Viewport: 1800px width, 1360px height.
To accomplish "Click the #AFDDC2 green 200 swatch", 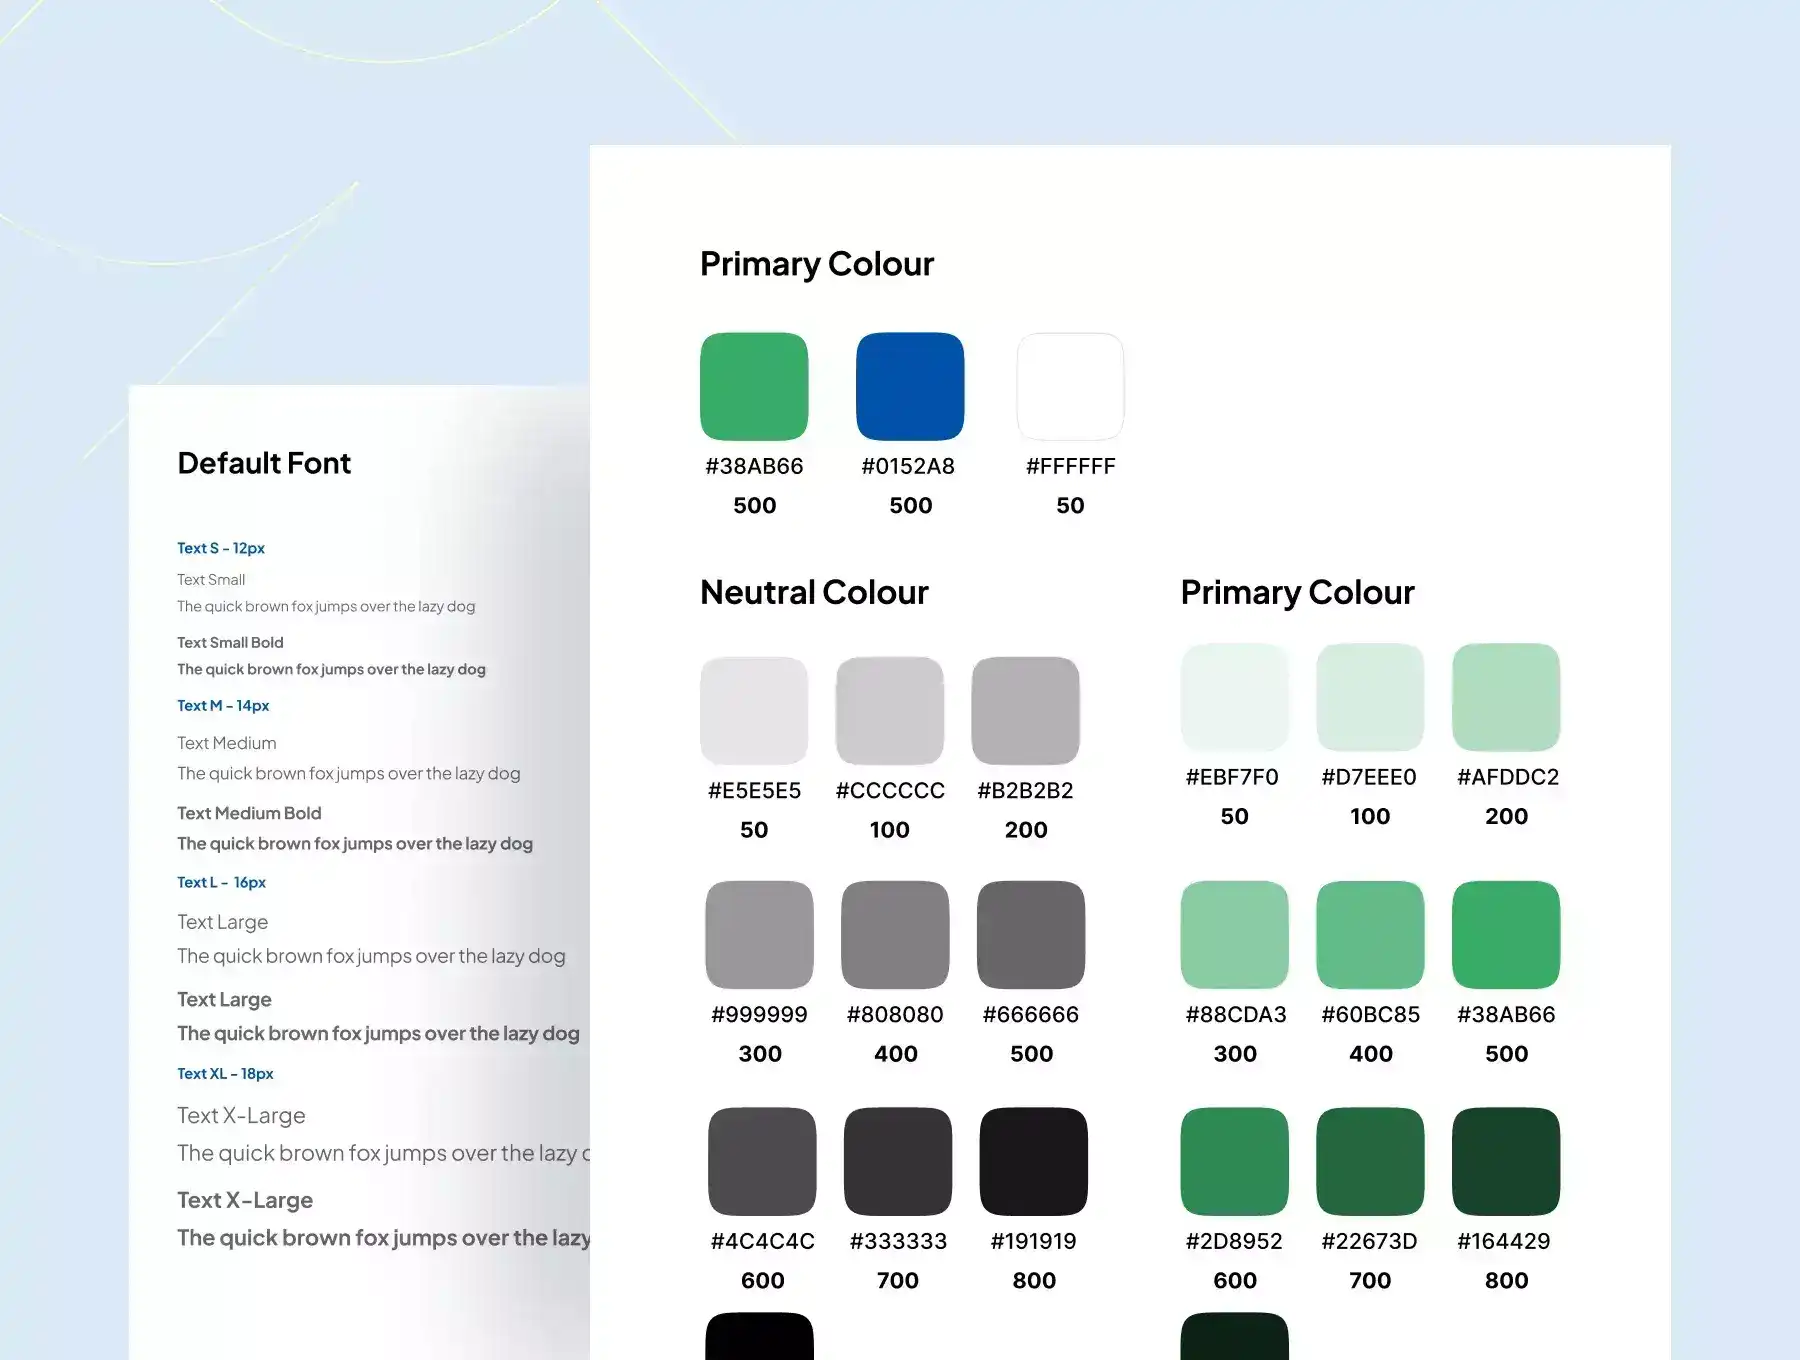I will click(x=1506, y=697).
